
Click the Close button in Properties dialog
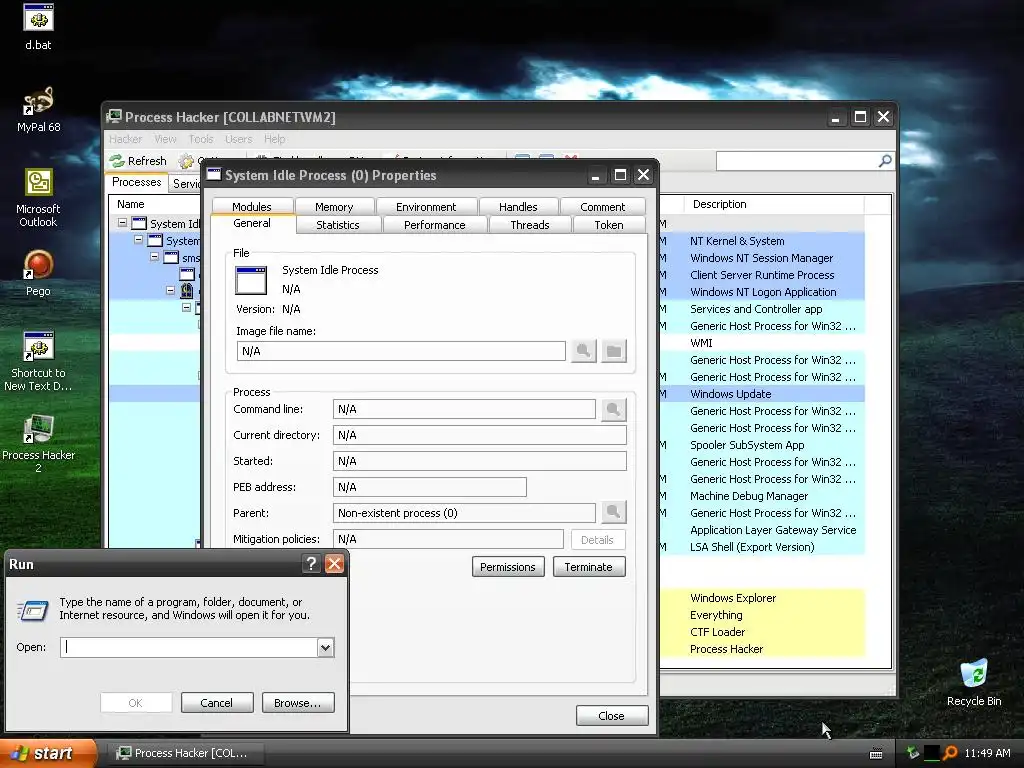coord(612,716)
